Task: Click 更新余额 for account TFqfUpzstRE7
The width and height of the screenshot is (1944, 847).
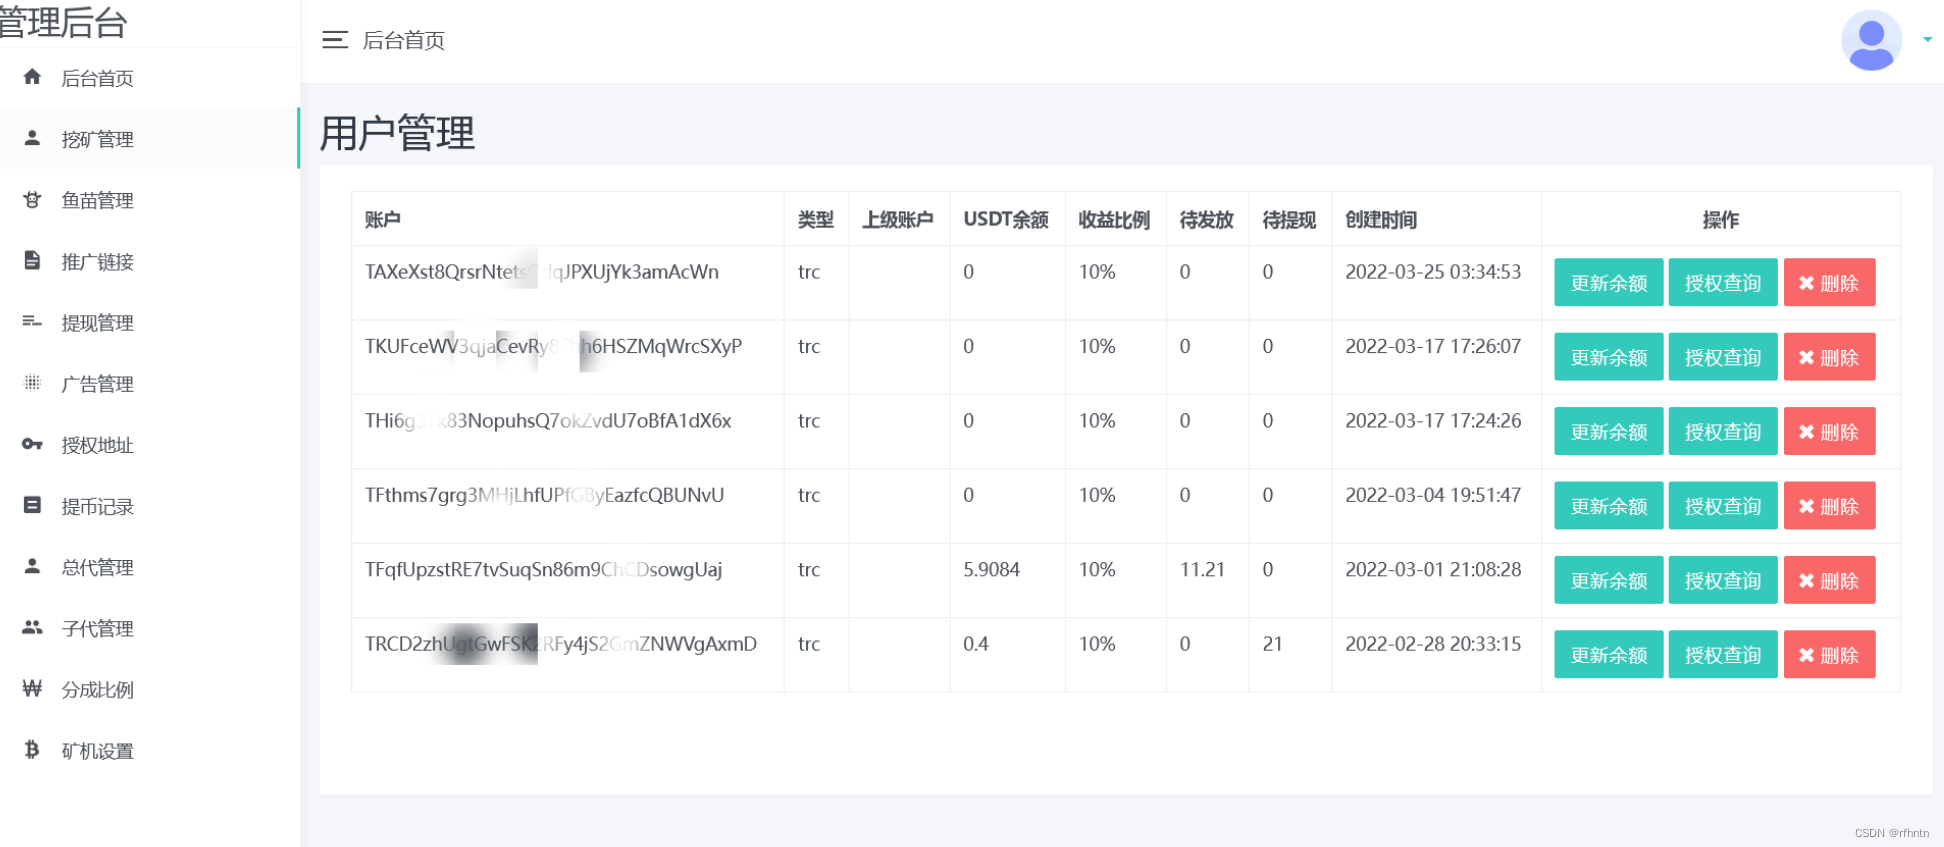Action: pyautogui.click(x=1608, y=581)
